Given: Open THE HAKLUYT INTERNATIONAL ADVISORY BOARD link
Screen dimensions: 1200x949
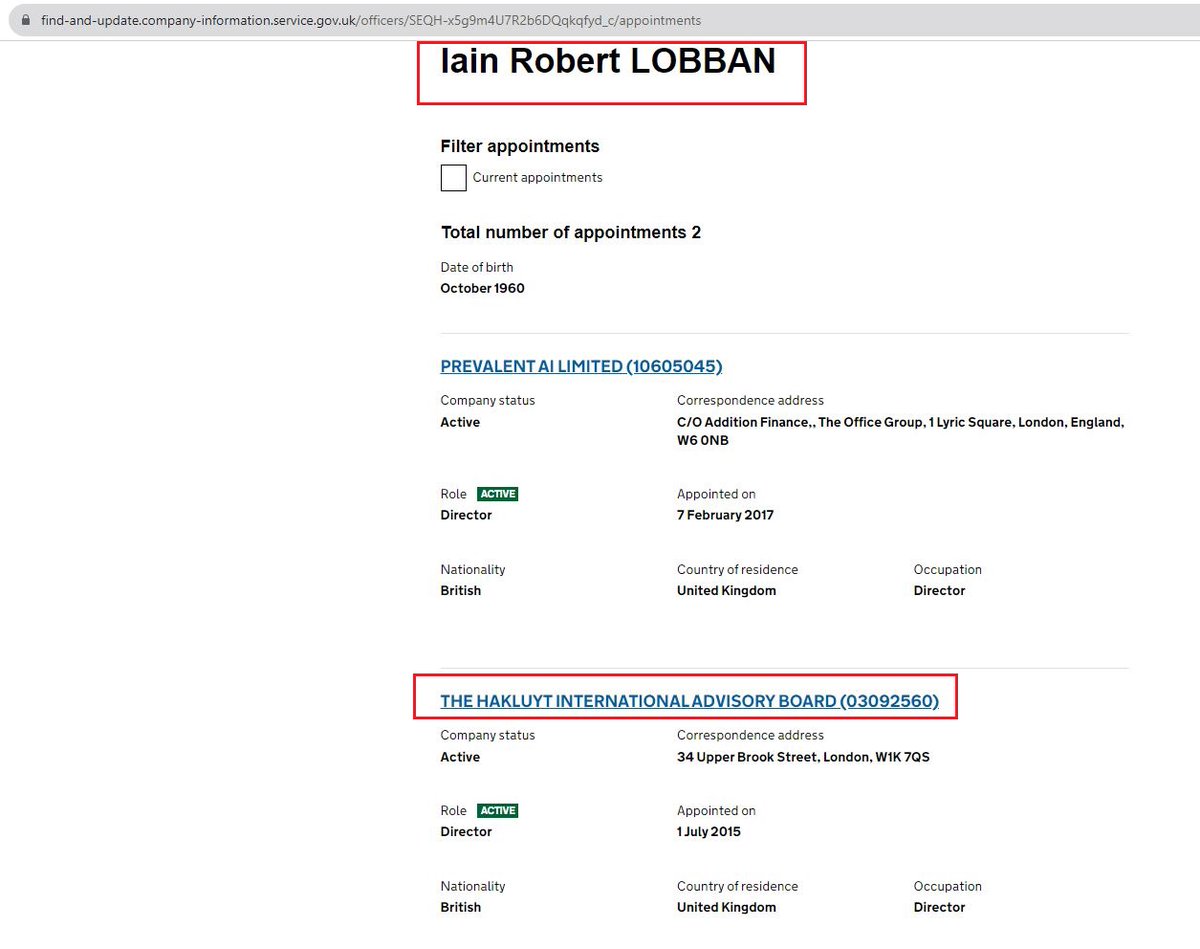Looking at the screenshot, I should 689,701.
